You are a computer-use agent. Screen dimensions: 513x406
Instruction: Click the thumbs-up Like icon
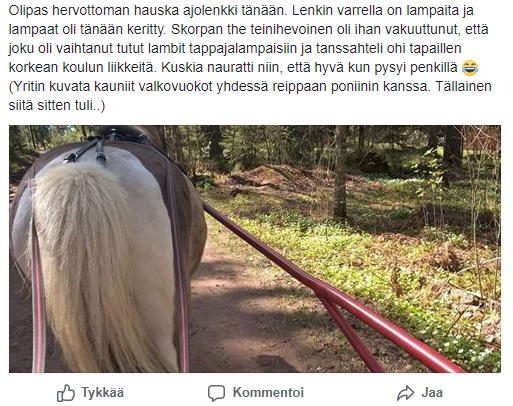(66, 393)
